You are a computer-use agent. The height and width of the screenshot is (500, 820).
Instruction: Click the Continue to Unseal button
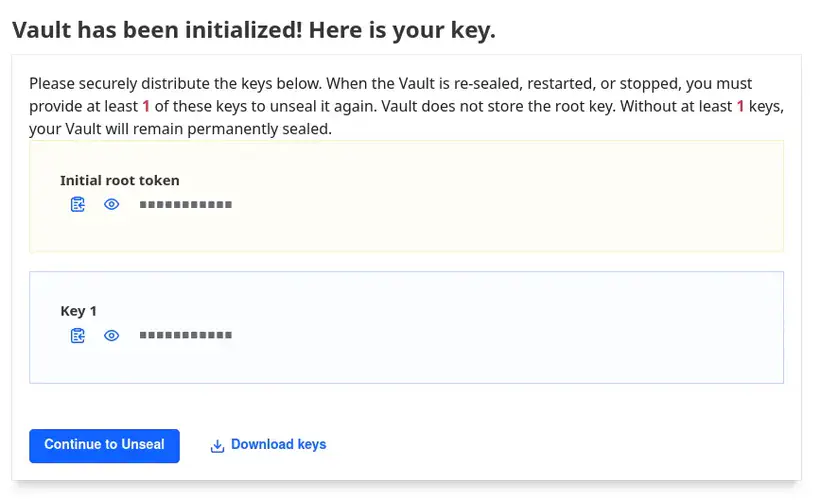pyautogui.click(x=104, y=445)
